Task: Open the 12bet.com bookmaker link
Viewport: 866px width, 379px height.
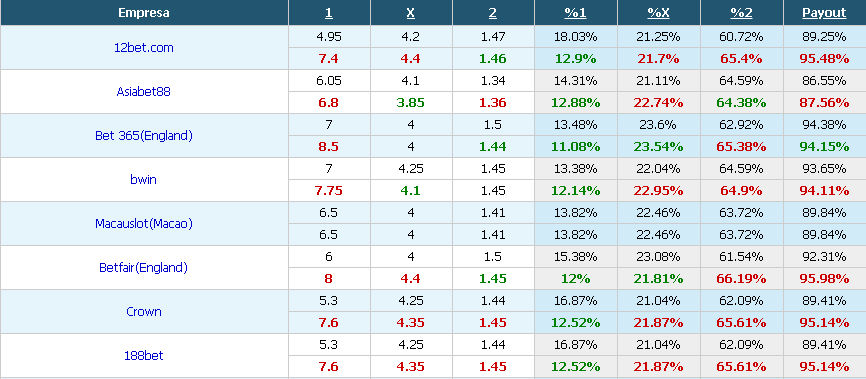Action: 144,48
